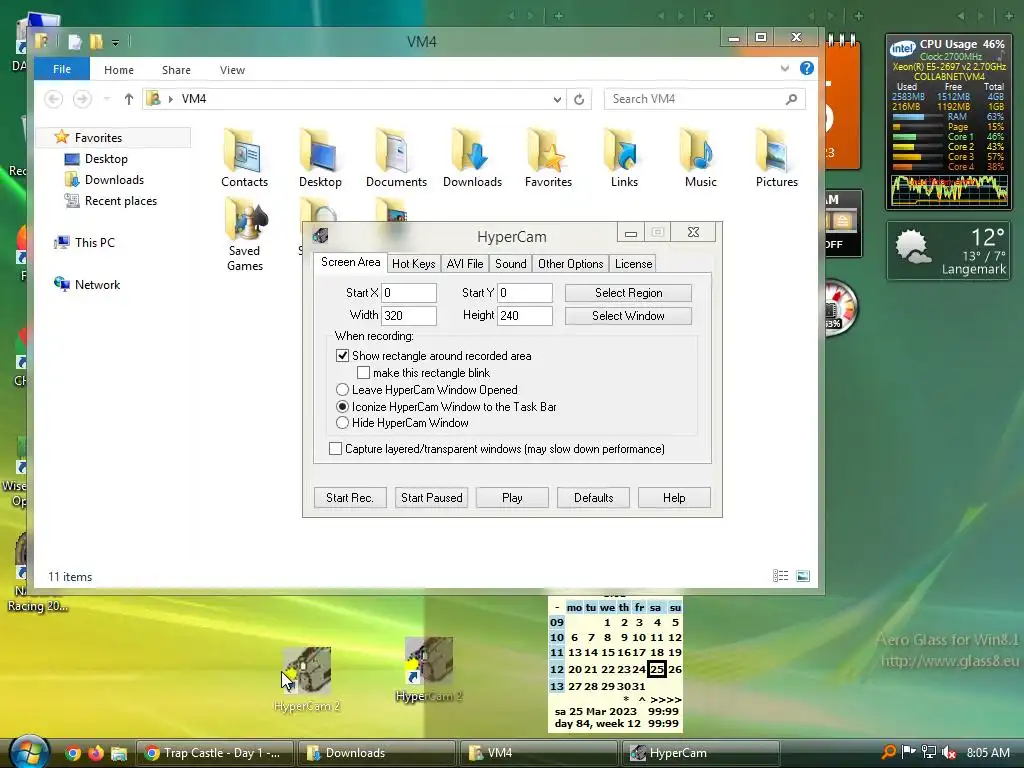Open the Downloads folder icon in file pane
1024x768 pixels.
472,159
